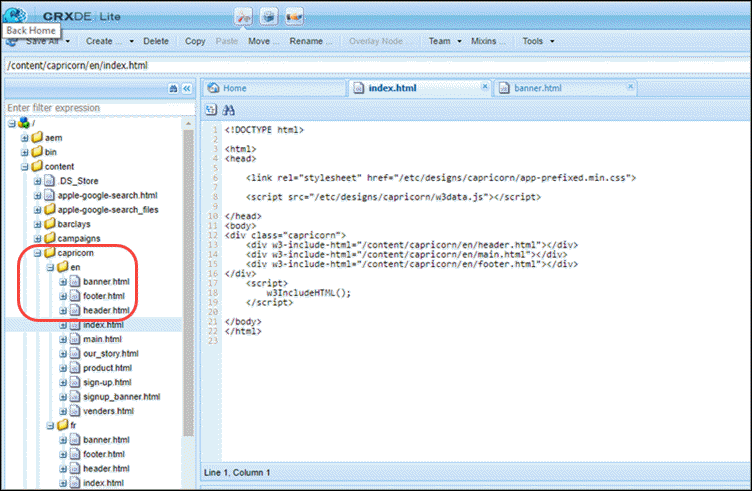Open the Create dropdown arrow
The image size is (752, 491).
[x=131, y=41]
